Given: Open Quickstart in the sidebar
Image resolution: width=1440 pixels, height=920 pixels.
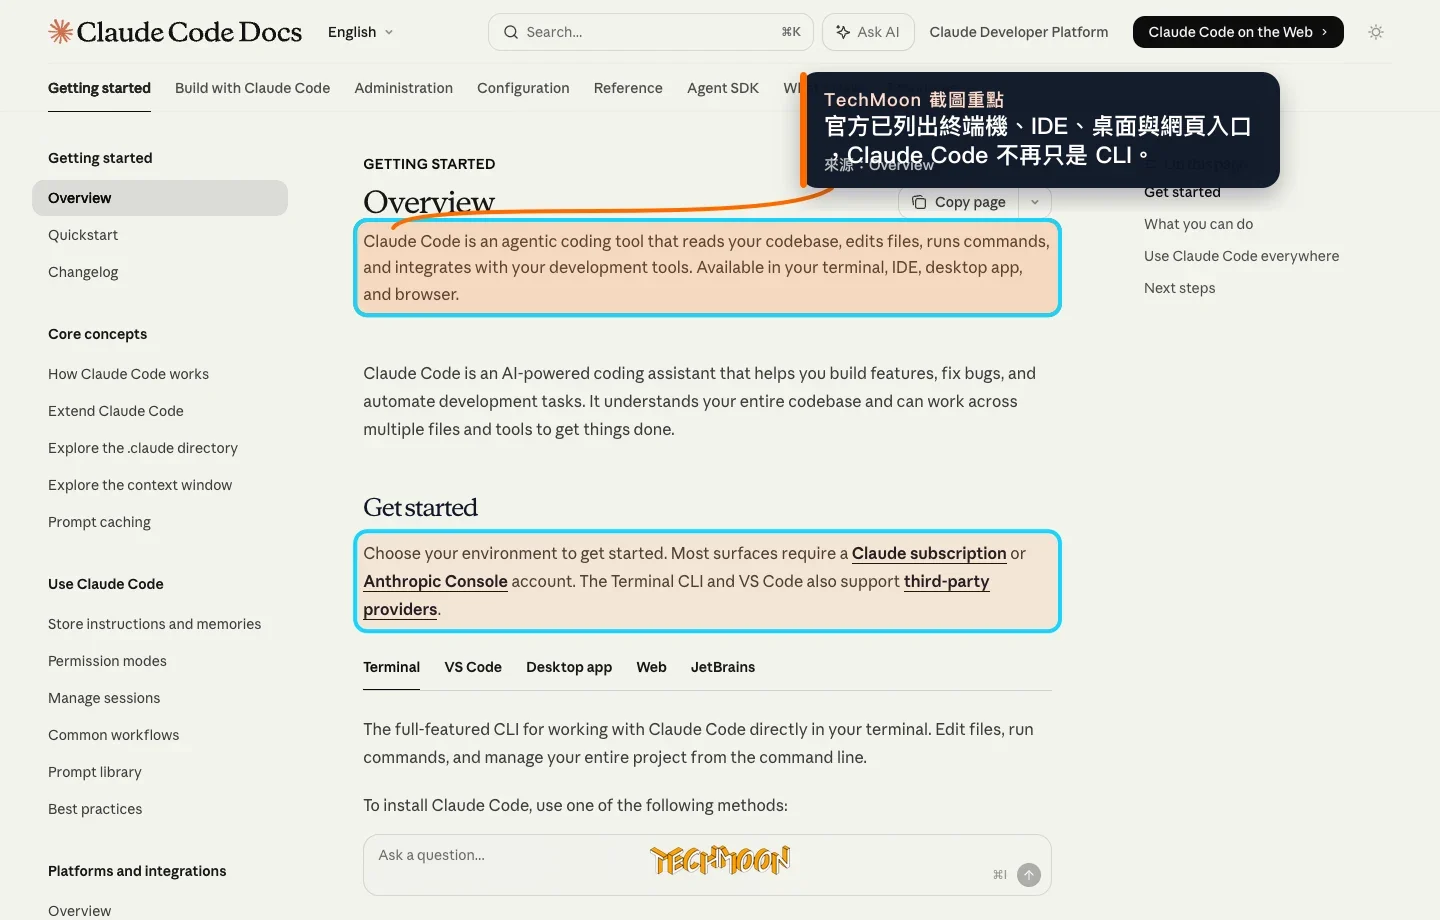Looking at the screenshot, I should [x=83, y=235].
